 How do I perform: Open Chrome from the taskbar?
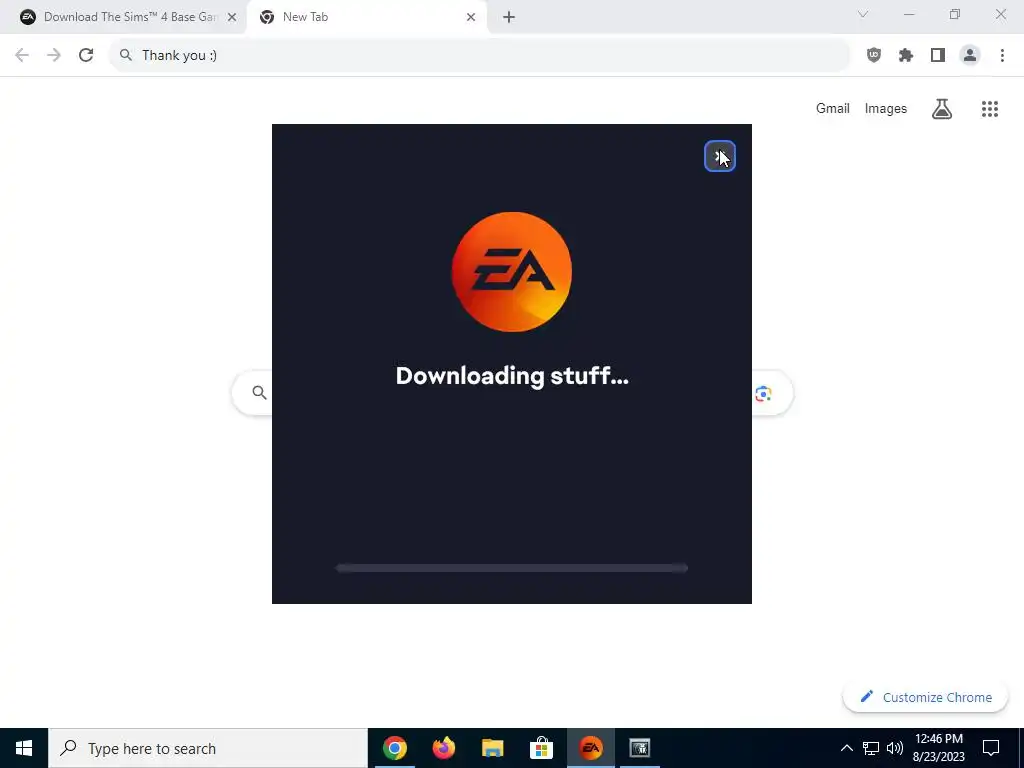coord(394,748)
